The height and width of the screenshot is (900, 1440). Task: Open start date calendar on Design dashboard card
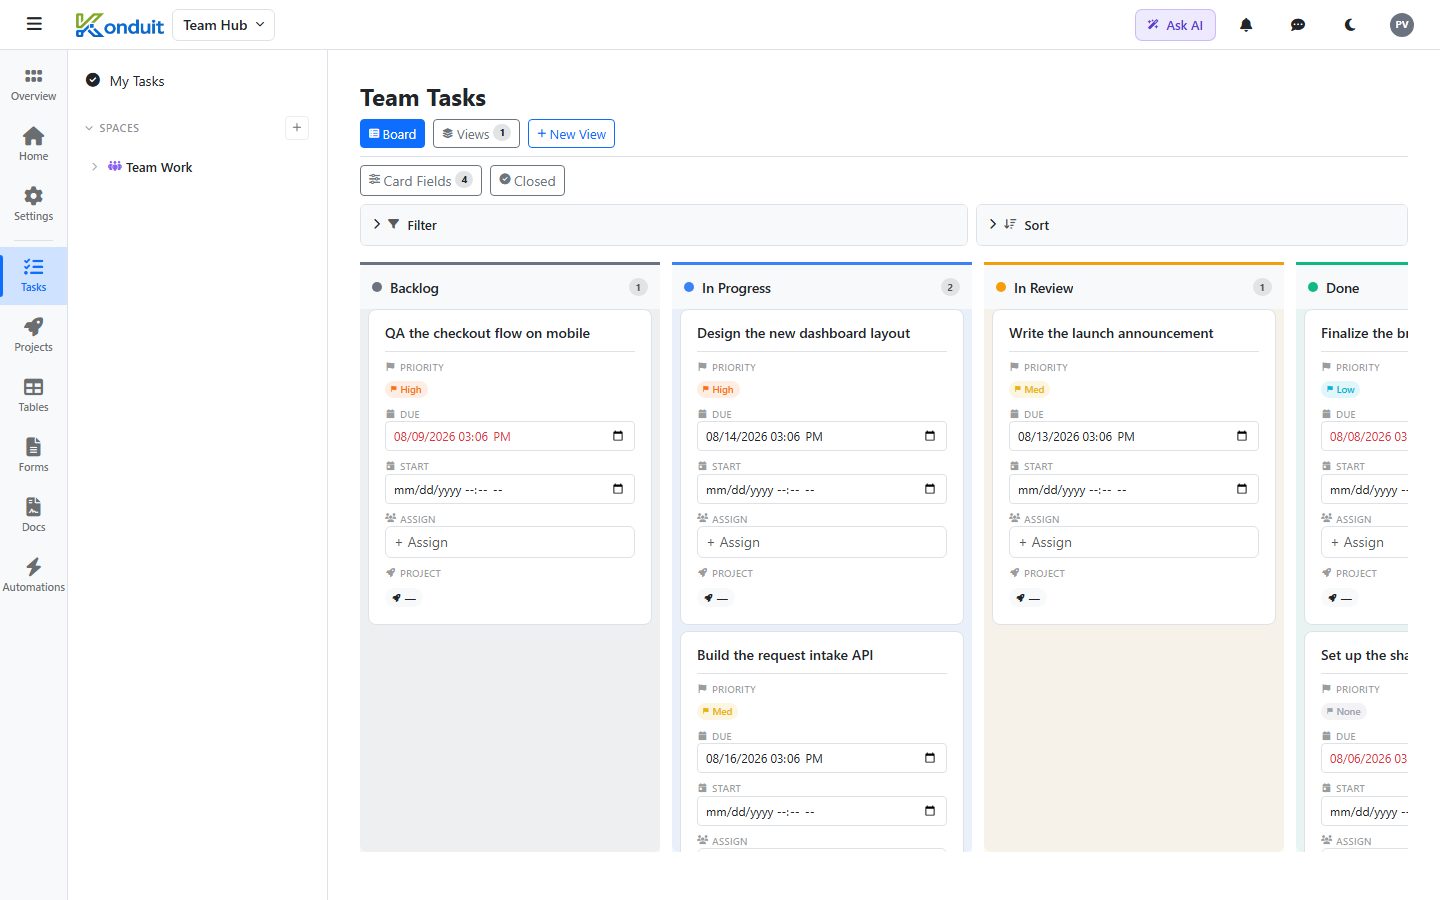[930, 489]
